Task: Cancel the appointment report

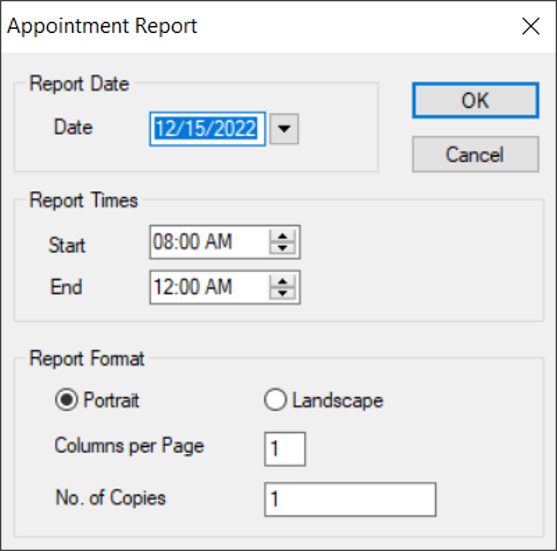Action: (x=475, y=154)
